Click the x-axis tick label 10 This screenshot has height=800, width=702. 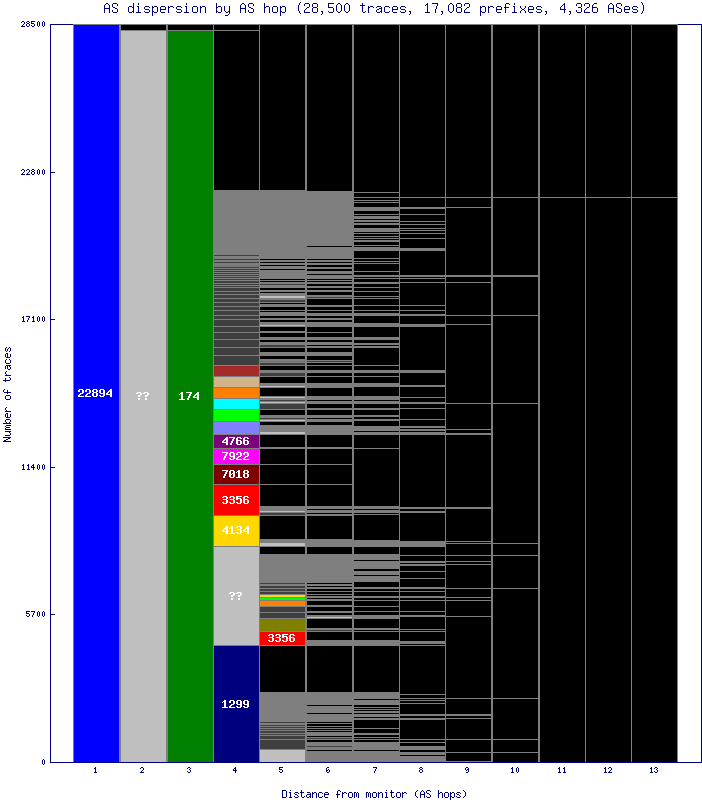coord(515,771)
